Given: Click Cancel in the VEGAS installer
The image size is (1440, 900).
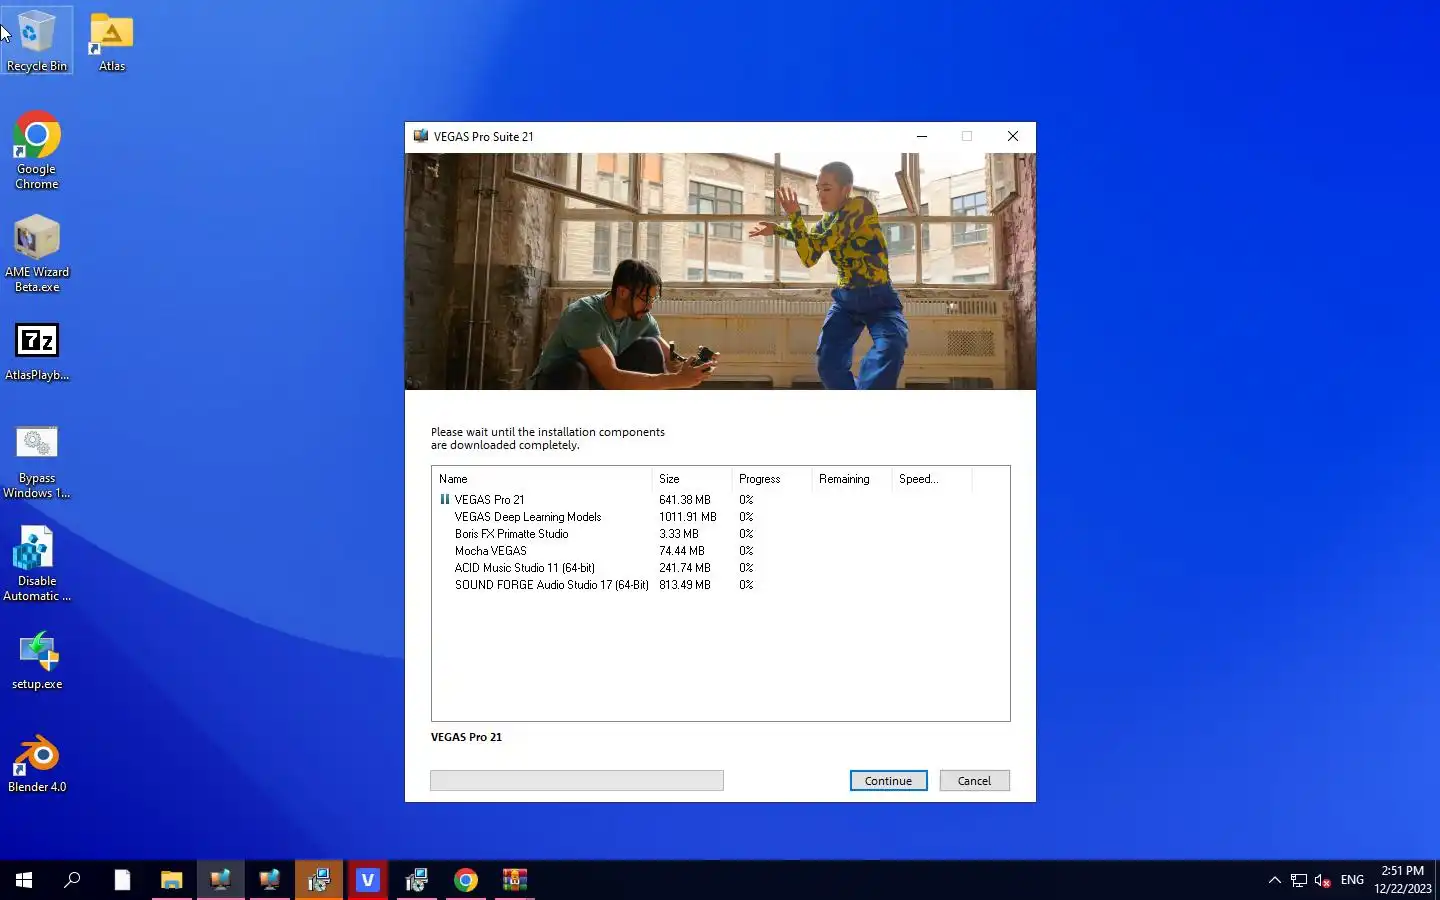Looking at the screenshot, I should [x=974, y=781].
